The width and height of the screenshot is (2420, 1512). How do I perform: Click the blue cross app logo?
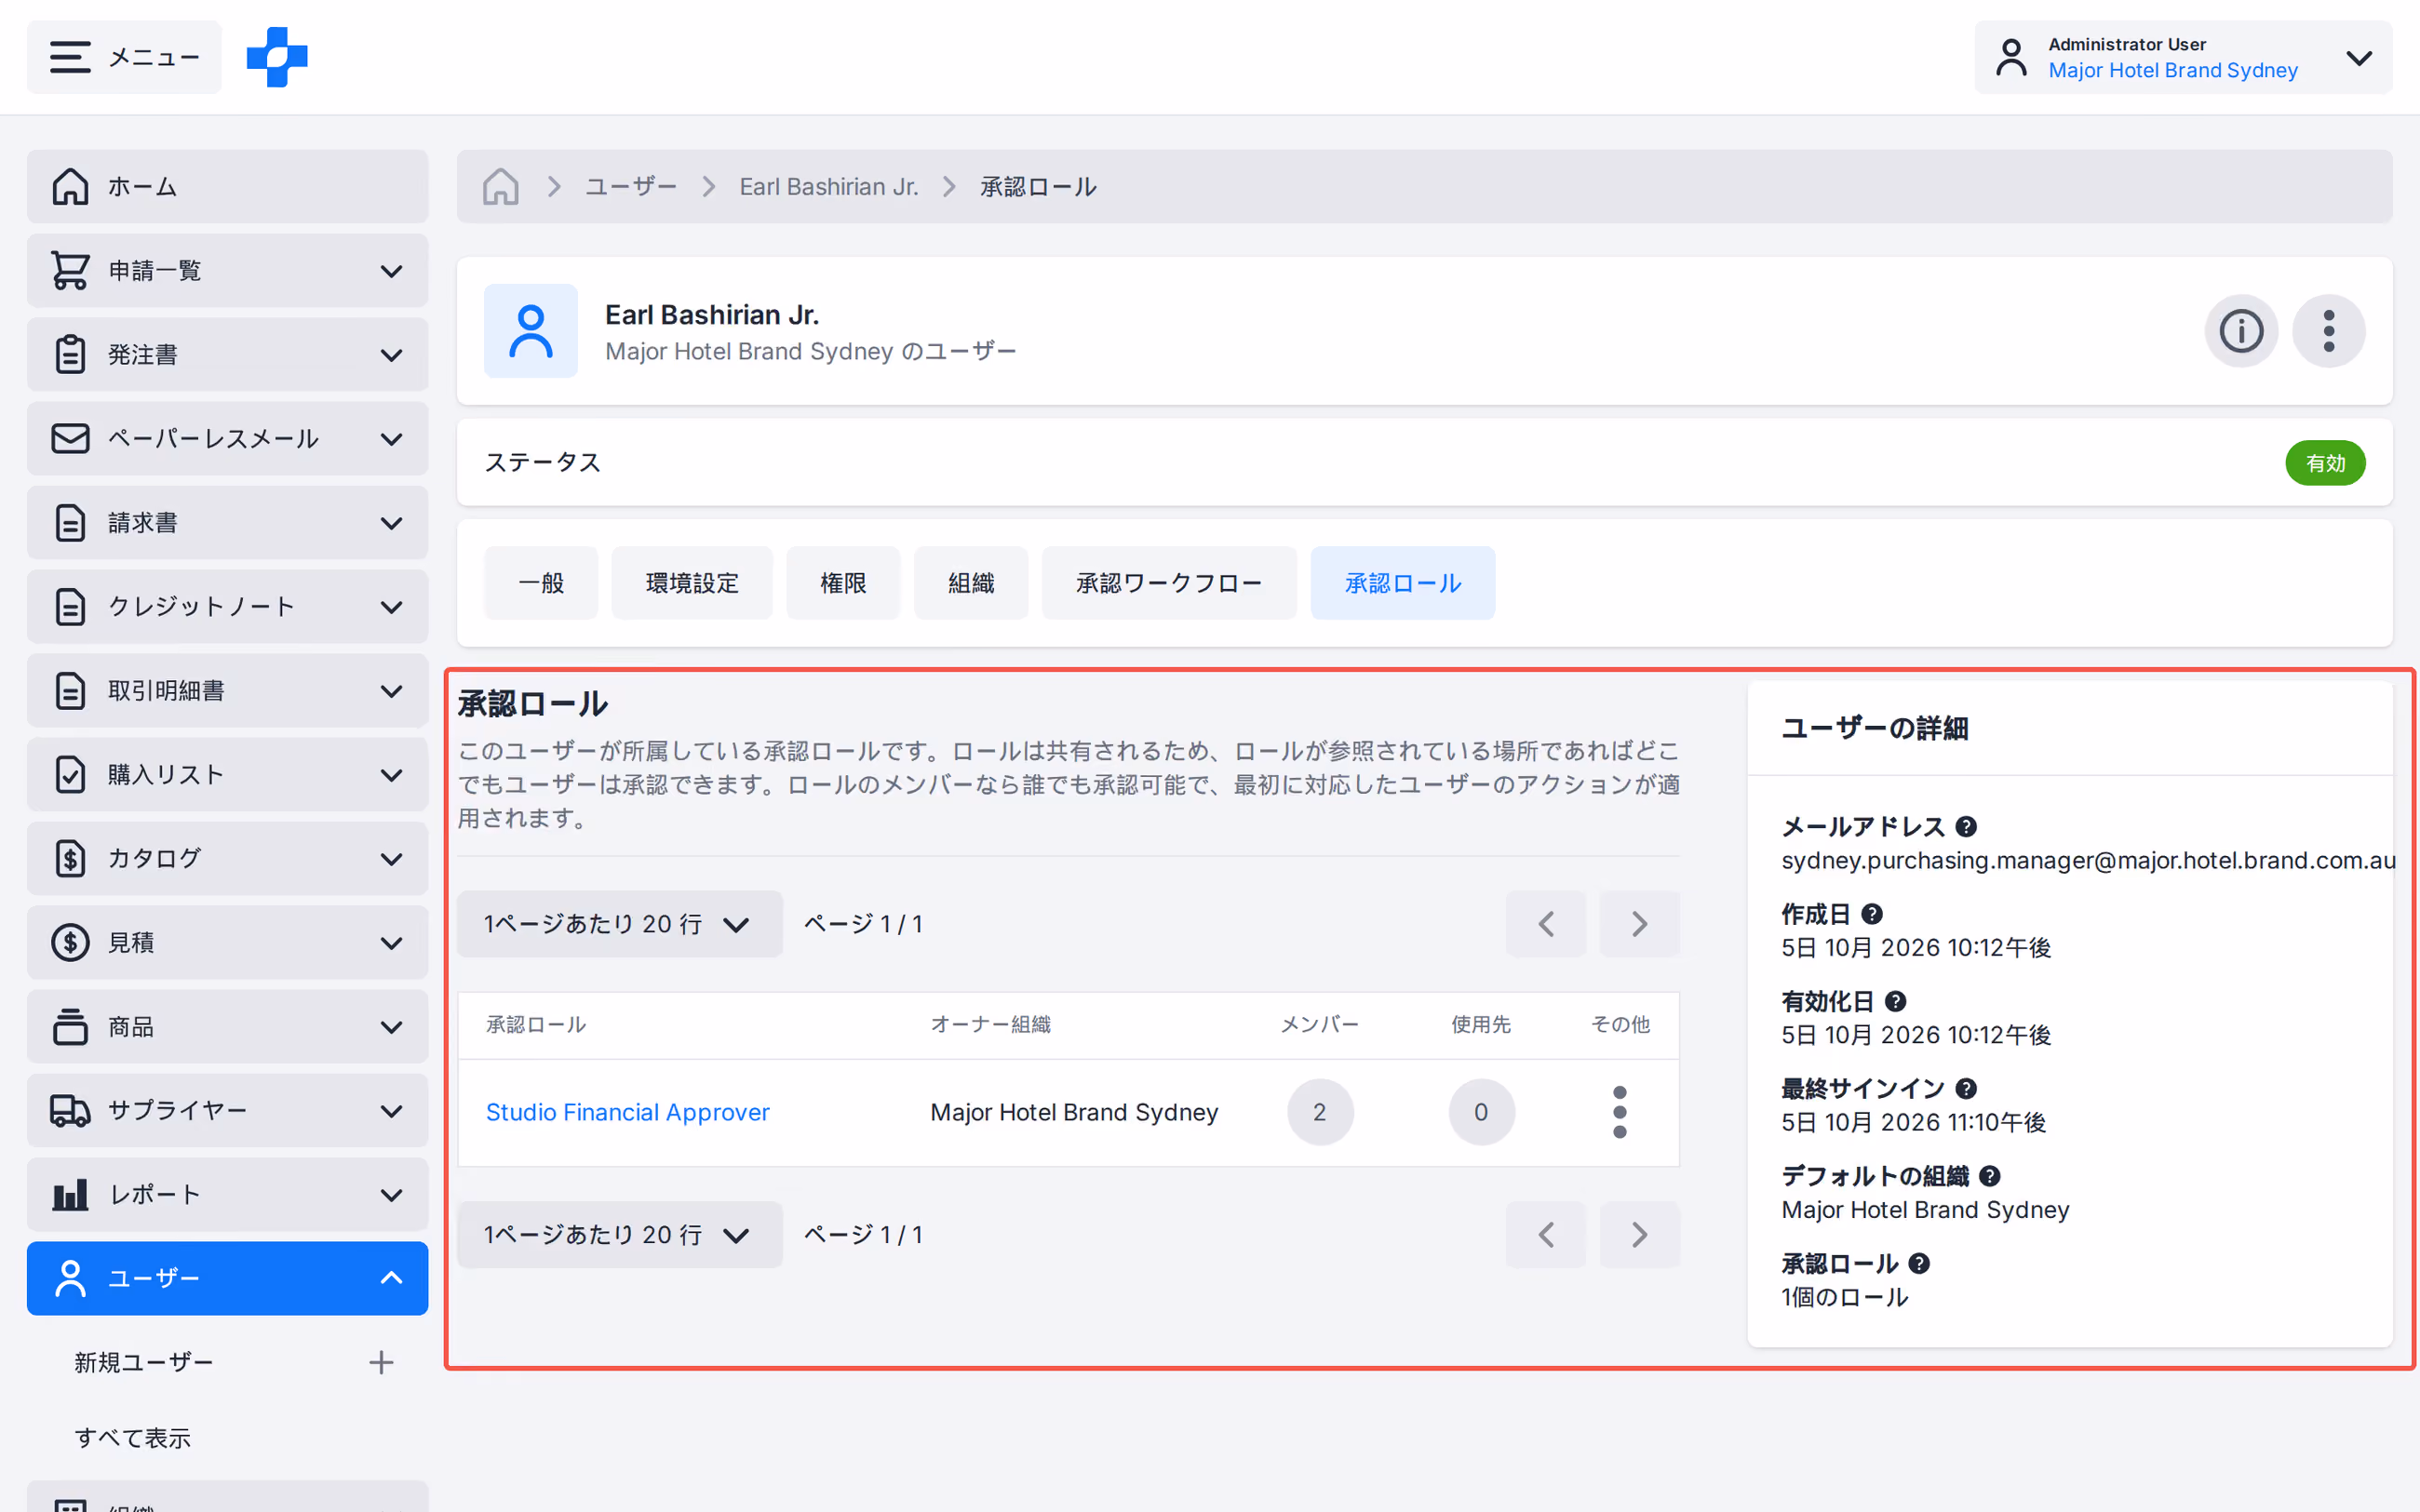coord(277,57)
